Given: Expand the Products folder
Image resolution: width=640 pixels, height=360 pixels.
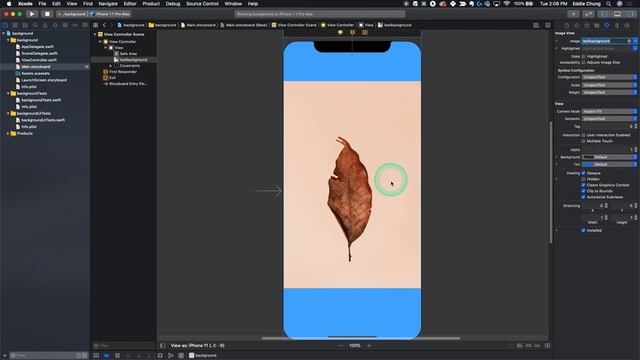Looking at the screenshot, I should (x=8, y=133).
